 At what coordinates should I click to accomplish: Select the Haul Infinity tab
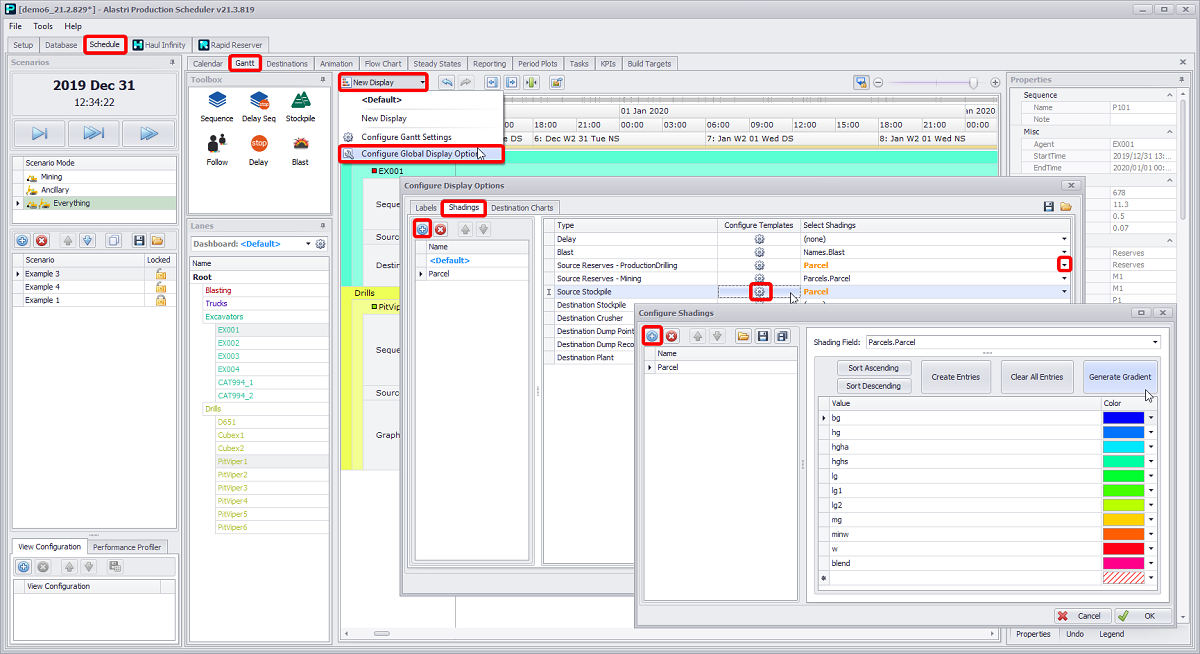coord(160,45)
